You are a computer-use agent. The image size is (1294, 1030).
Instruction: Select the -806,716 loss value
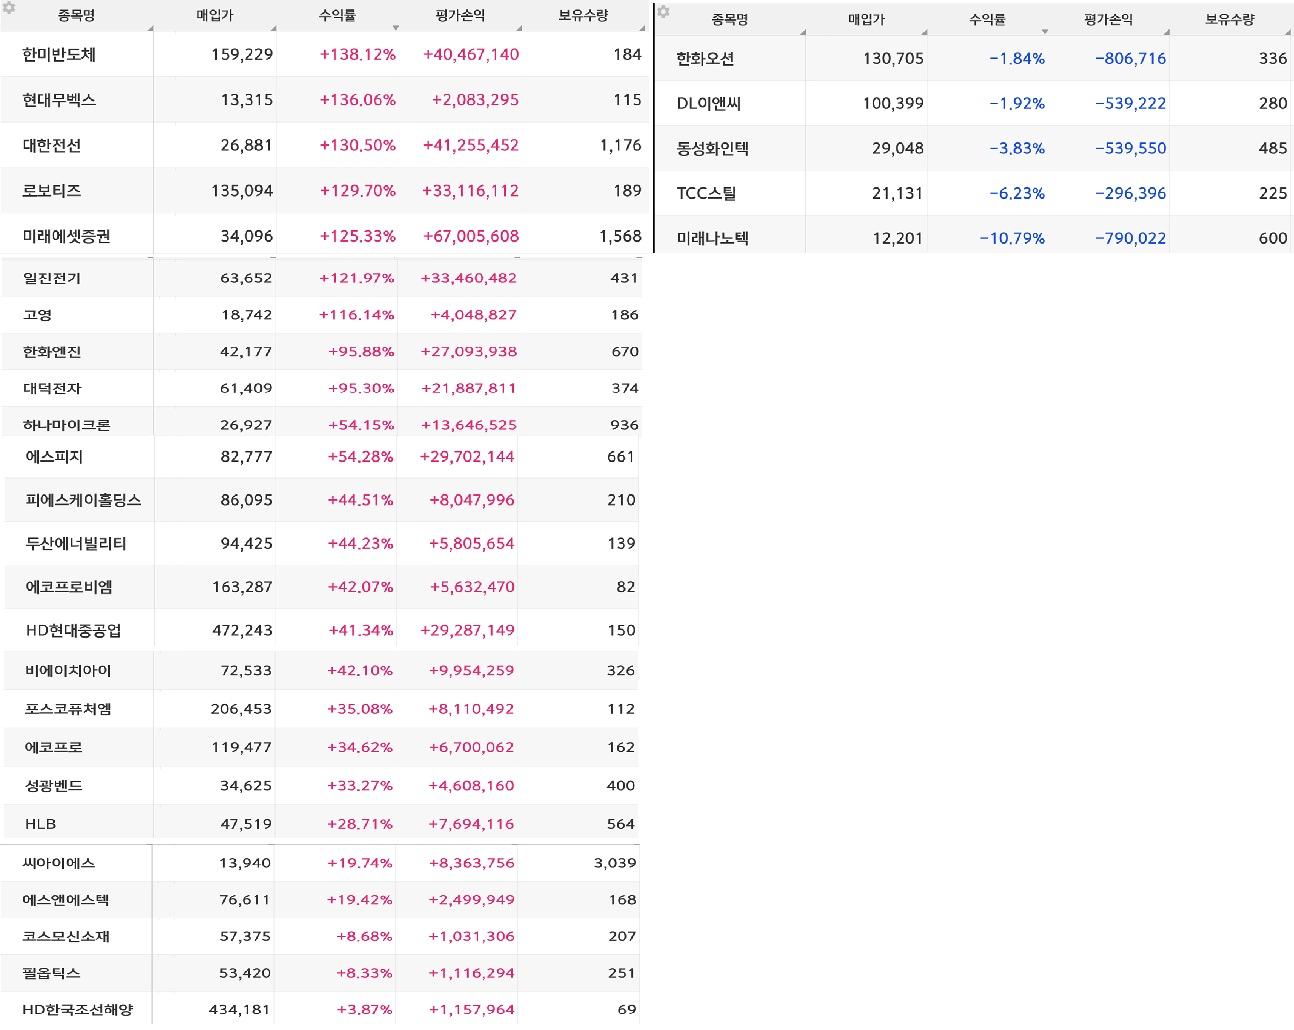pyautogui.click(x=1131, y=59)
